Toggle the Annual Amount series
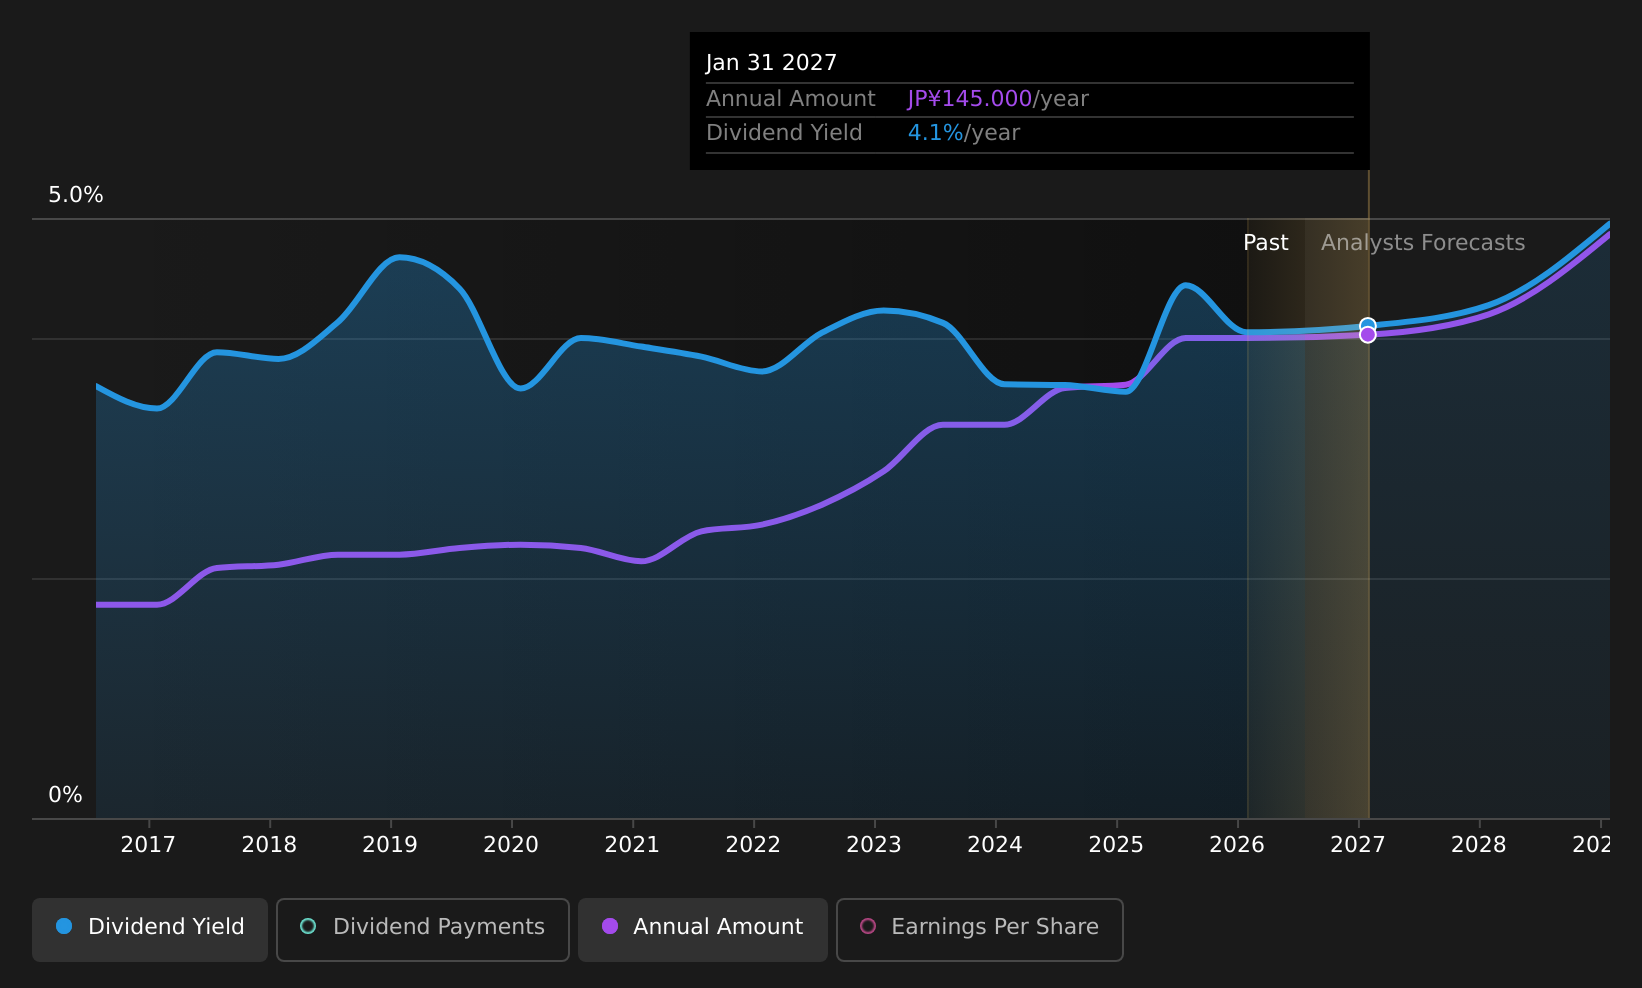Screen dimensions: 1642x988 tap(703, 929)
